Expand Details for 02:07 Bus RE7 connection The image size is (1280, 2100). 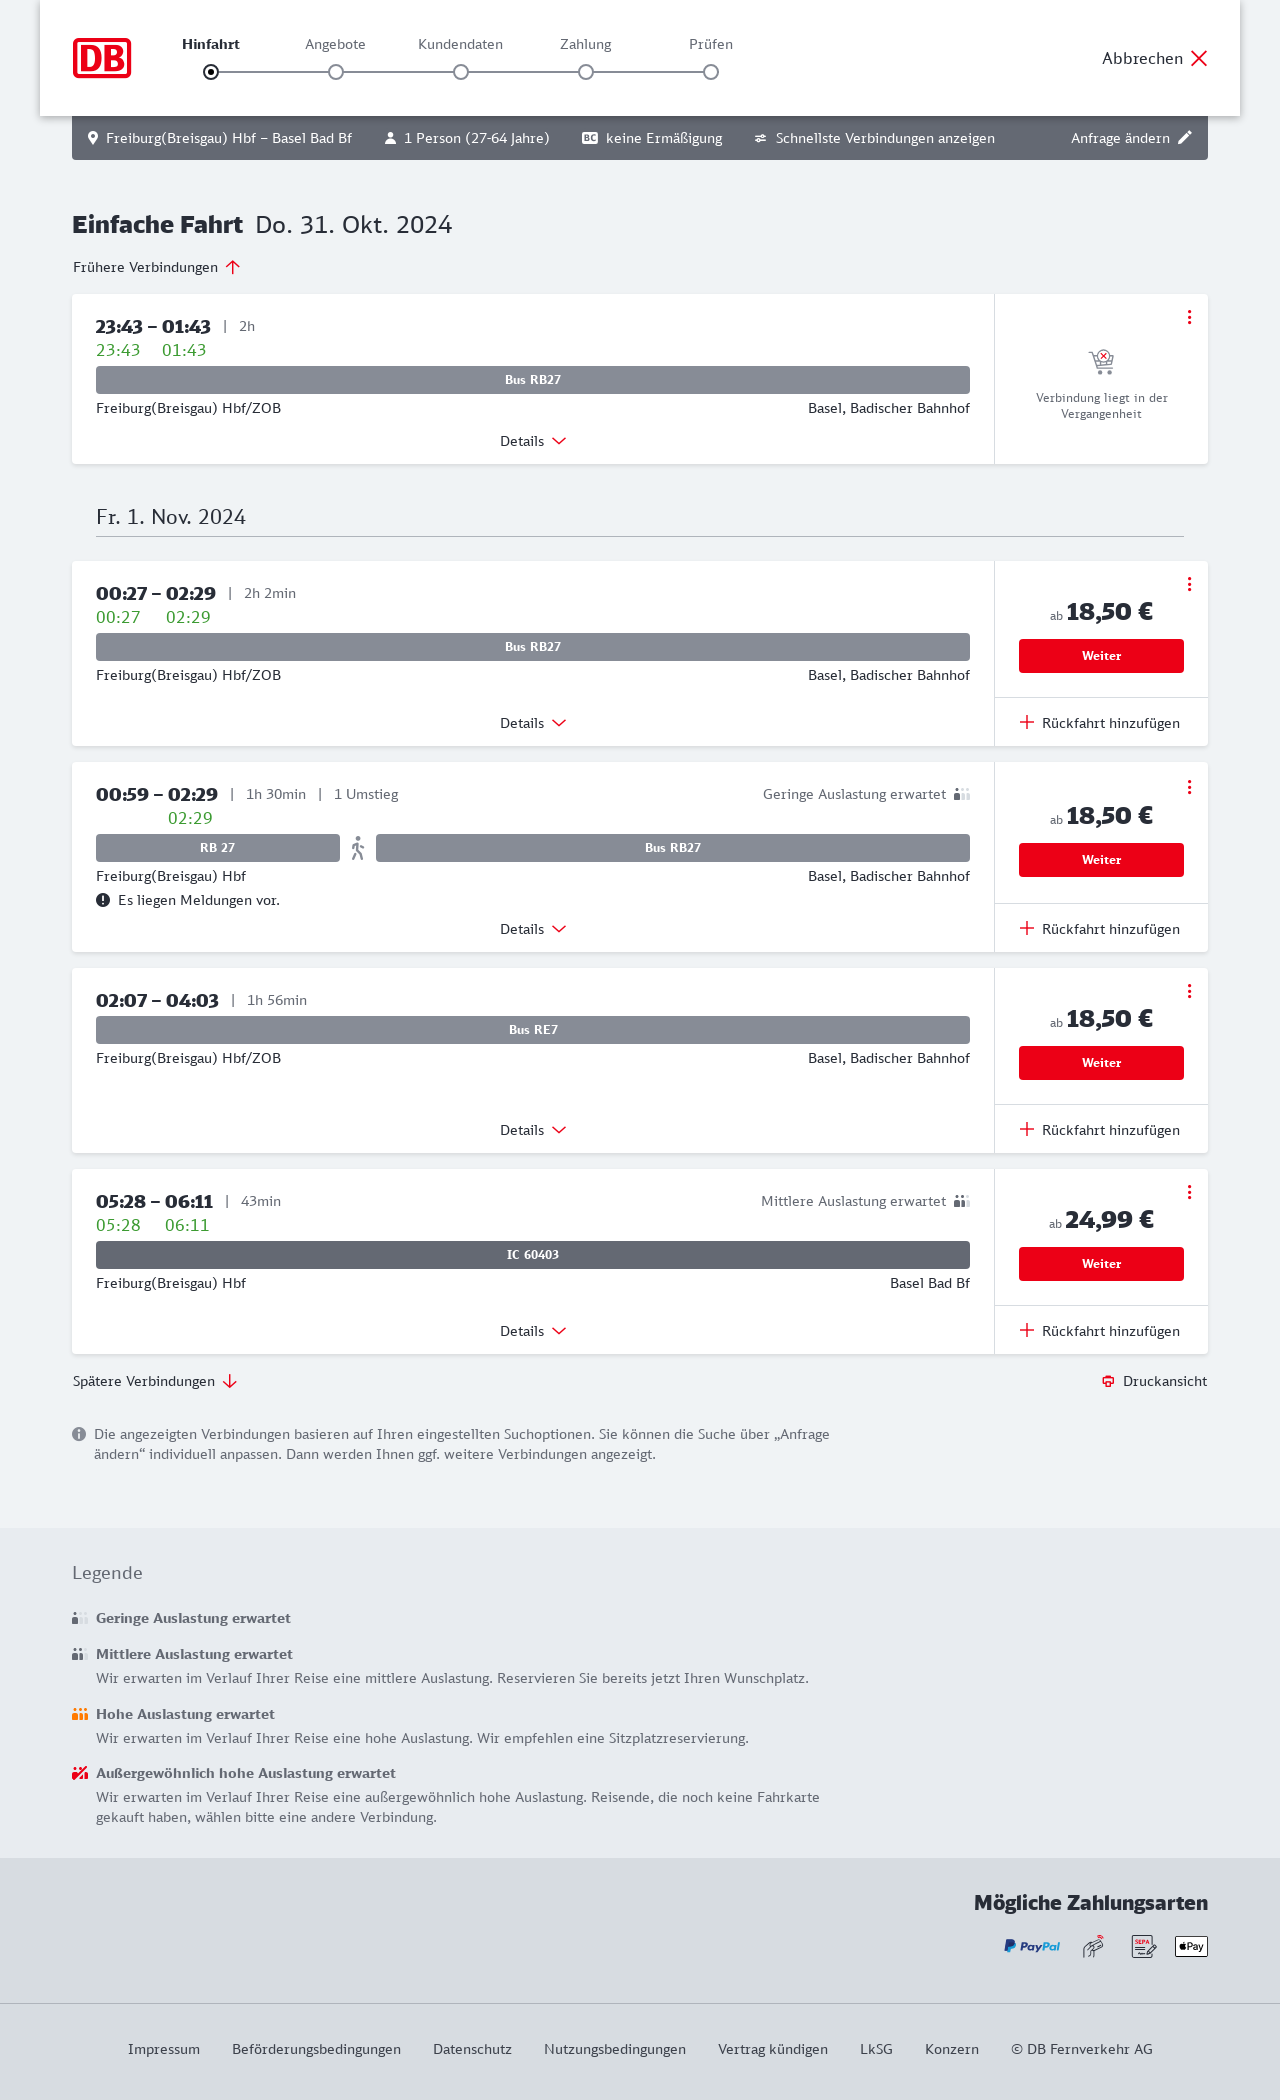click(x=533, y=1130)
